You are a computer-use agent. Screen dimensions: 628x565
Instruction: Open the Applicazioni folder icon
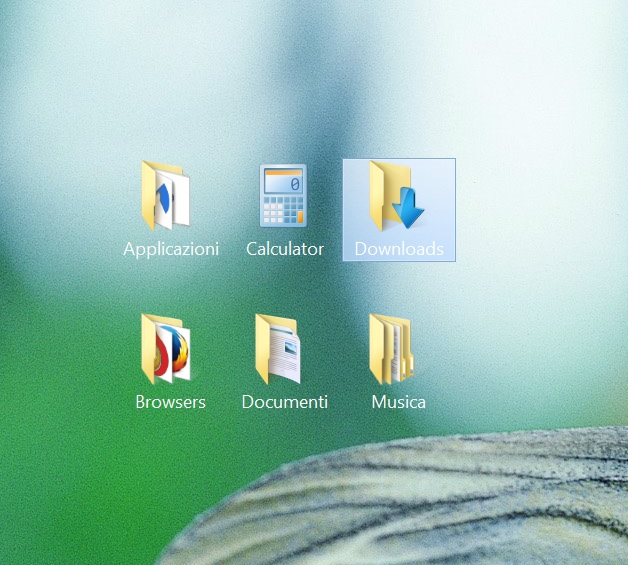[x=166, y=196]
